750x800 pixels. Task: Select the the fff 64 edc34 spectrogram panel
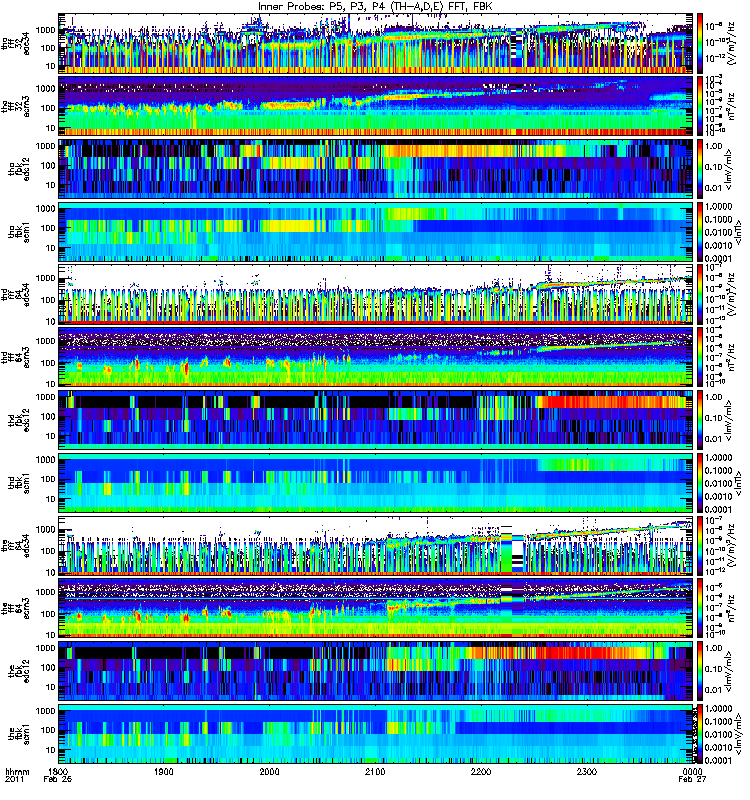point(375,545)
